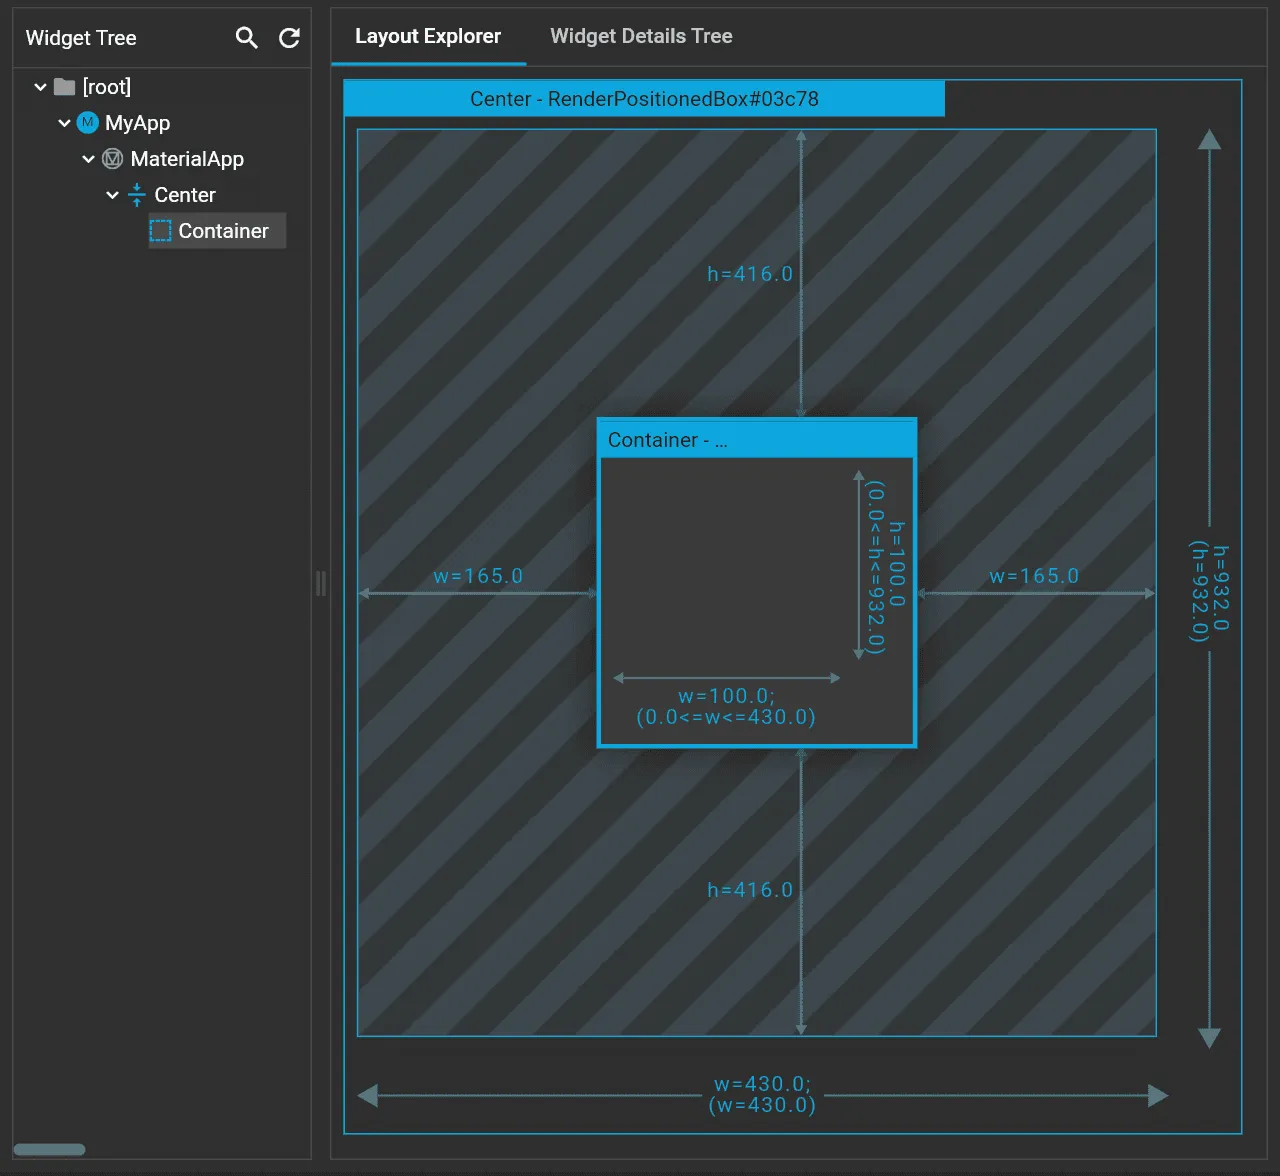1280x1176 pixels.
Task: Click the Container header in layout view
Action: coord(757,440)
